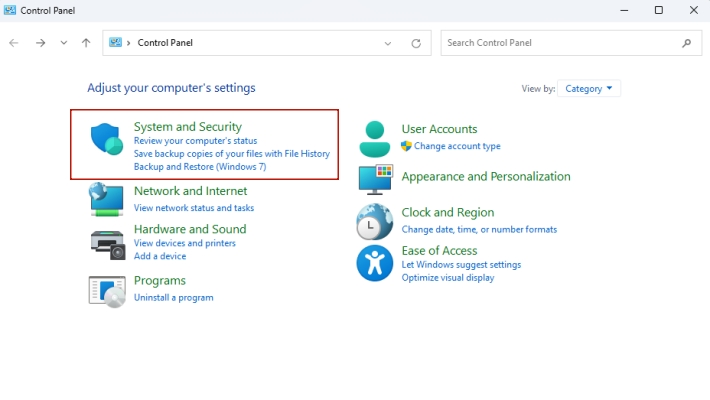Click in the Search Control Panel field
The height and width of the screenshot is (400, 710).
tap(560, 43)
